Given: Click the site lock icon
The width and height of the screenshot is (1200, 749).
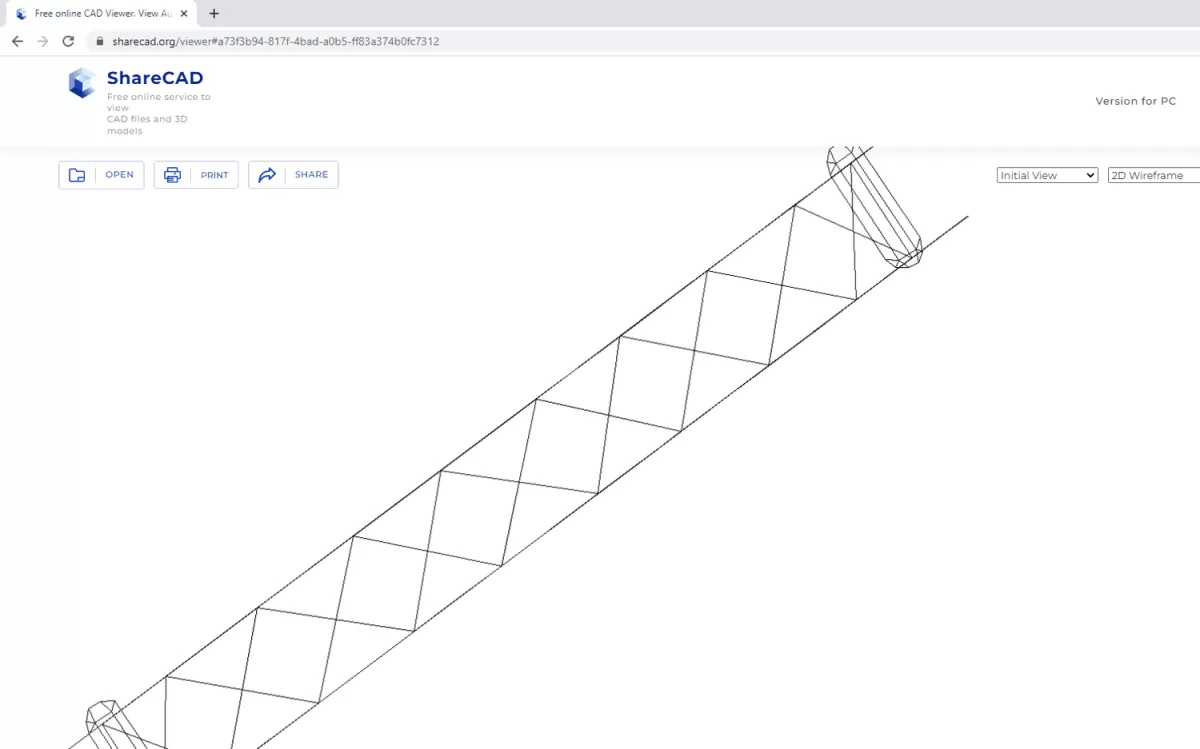Looking at the screenshot, I should [x=99, y=41].
